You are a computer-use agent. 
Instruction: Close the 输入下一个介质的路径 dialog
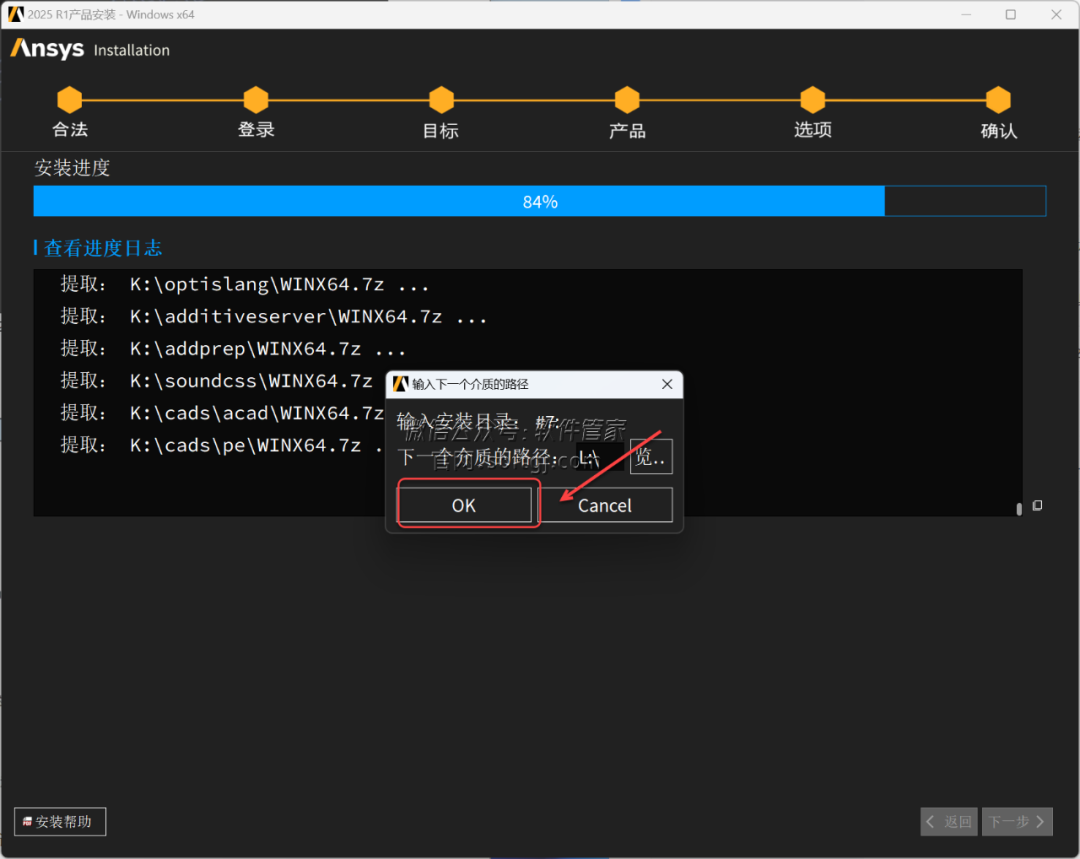click(667, 384)
